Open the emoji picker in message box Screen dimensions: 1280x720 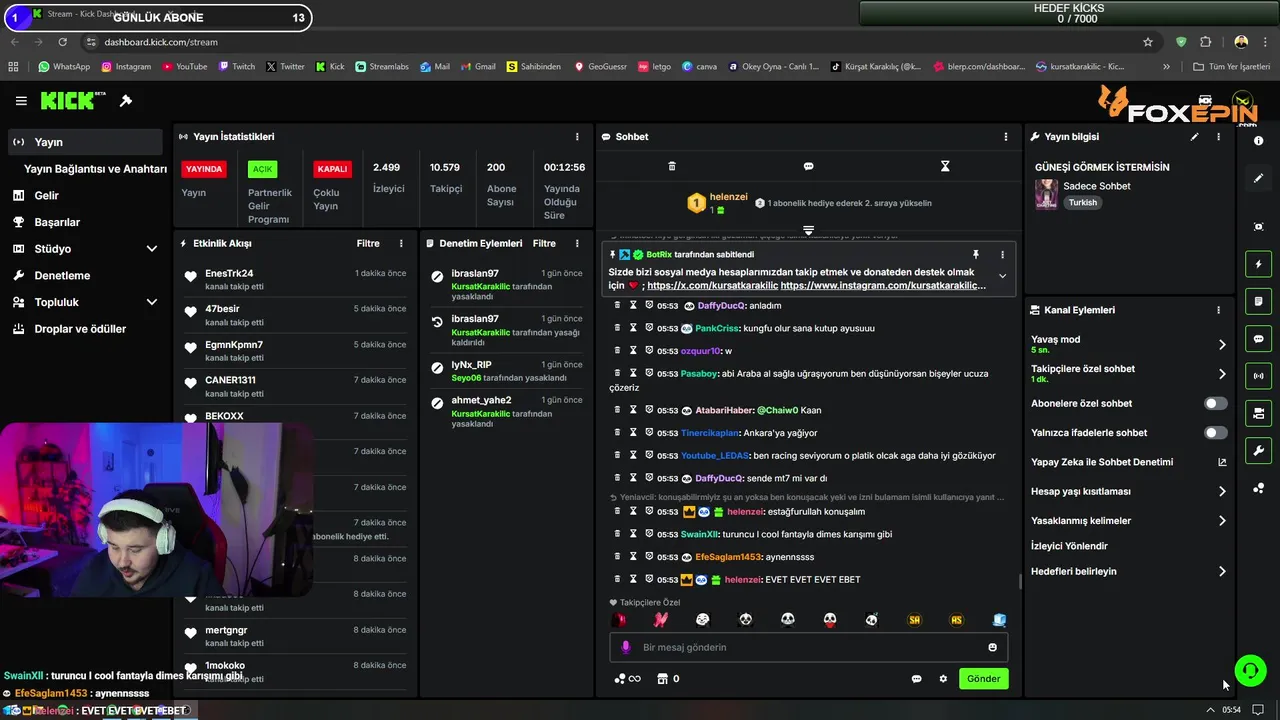click(x=992, y=647)
